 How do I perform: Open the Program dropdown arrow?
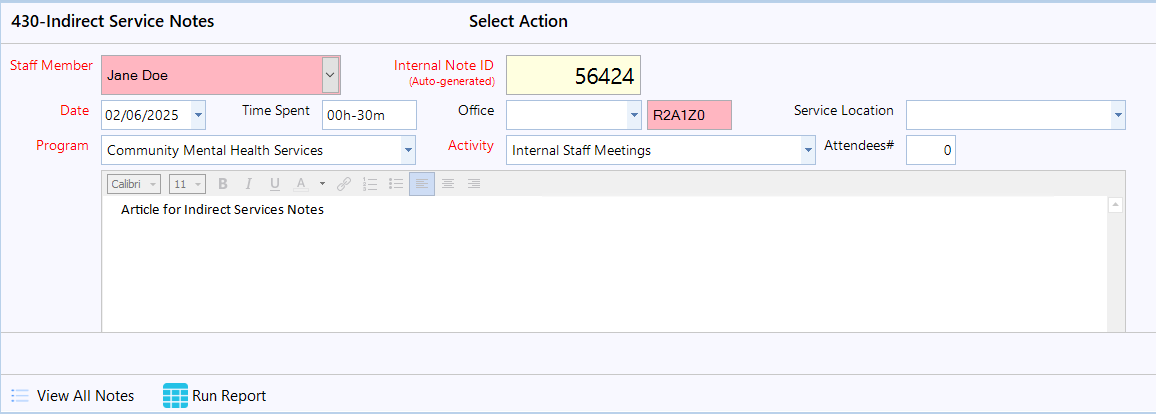pyautogui.click(x=408, y=150)
